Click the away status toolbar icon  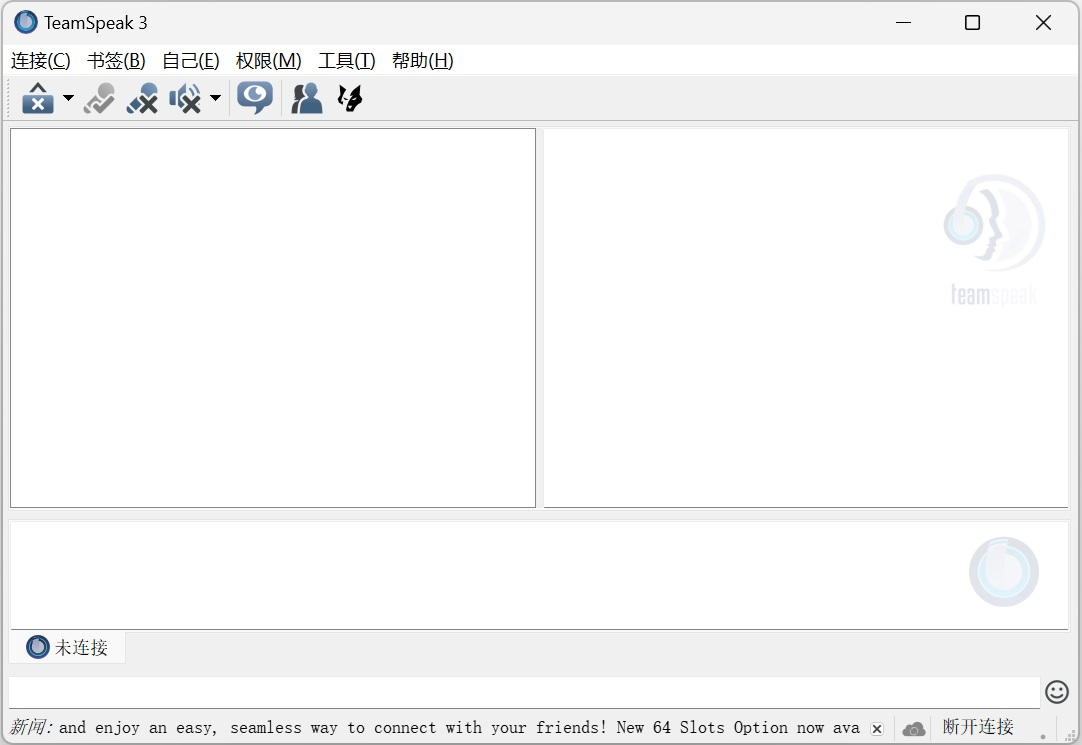(37, 98)
